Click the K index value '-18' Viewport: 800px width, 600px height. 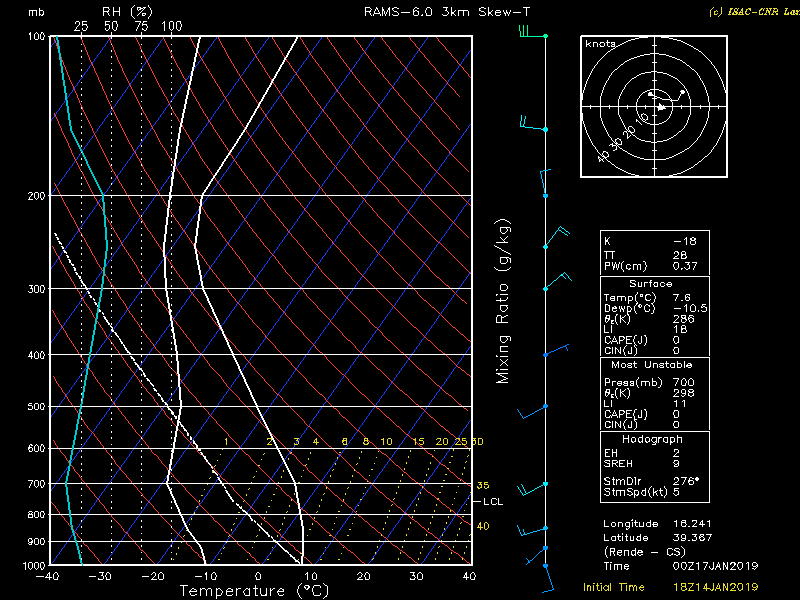(x=685, y=241)
